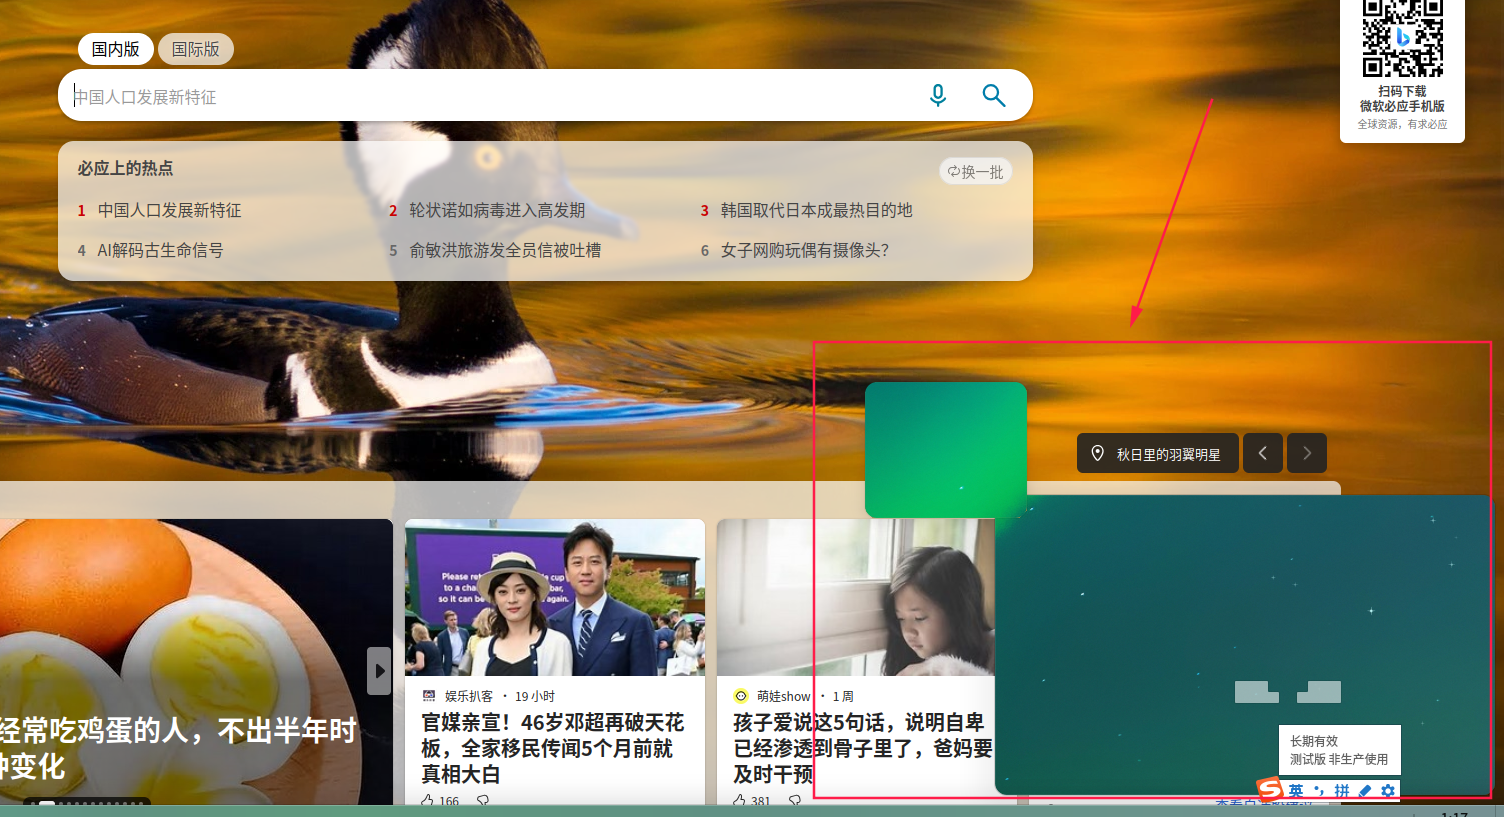
Task: Switch to the 国际版 tab
Action: 196,49
